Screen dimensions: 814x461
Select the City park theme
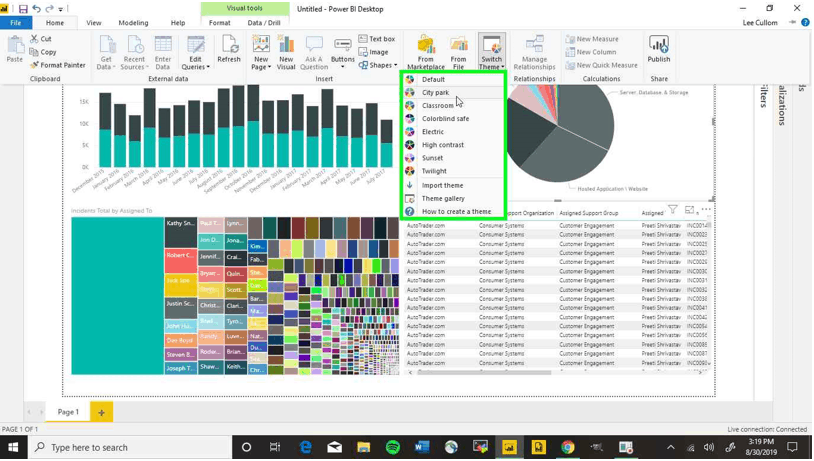[x=453, y=92]
